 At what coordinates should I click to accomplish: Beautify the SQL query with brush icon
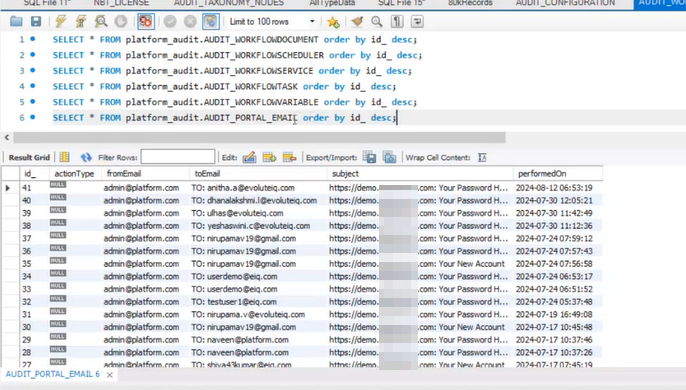coord(357,21)
